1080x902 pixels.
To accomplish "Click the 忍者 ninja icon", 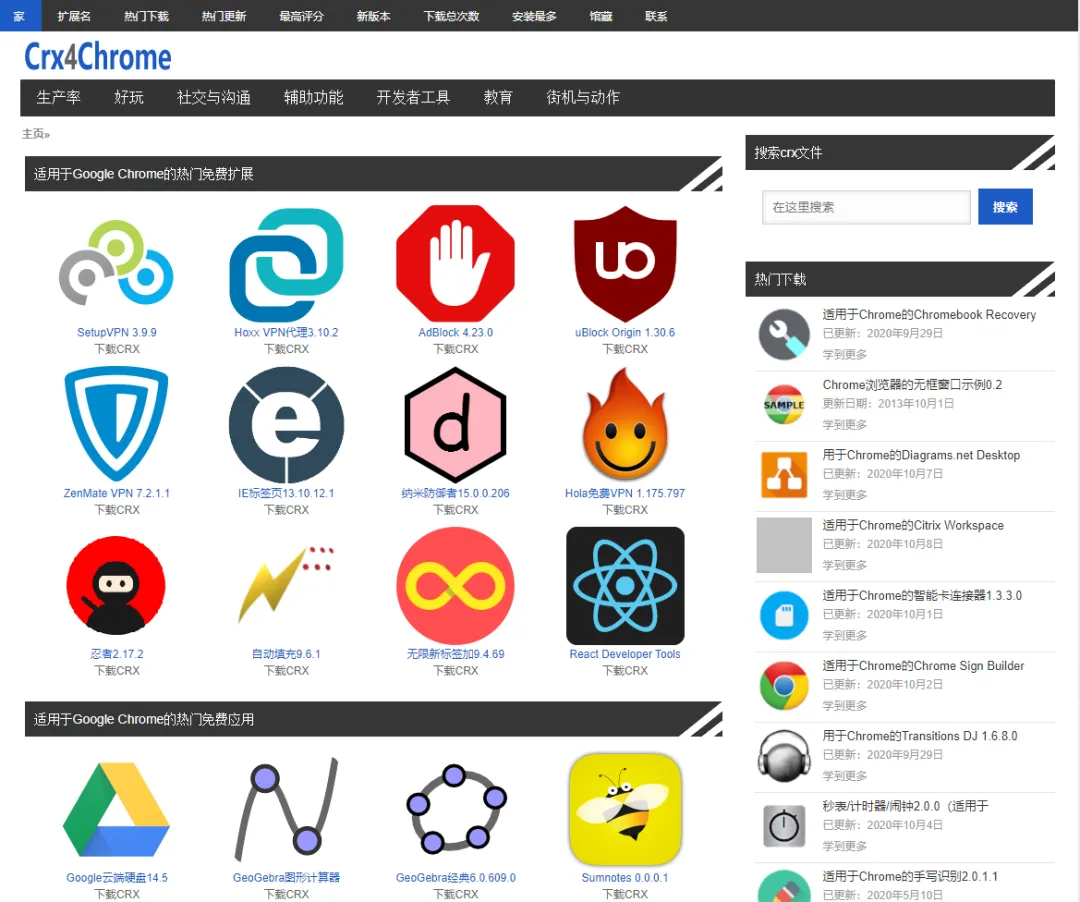I will pyautogui.click(x=116, y=586).
